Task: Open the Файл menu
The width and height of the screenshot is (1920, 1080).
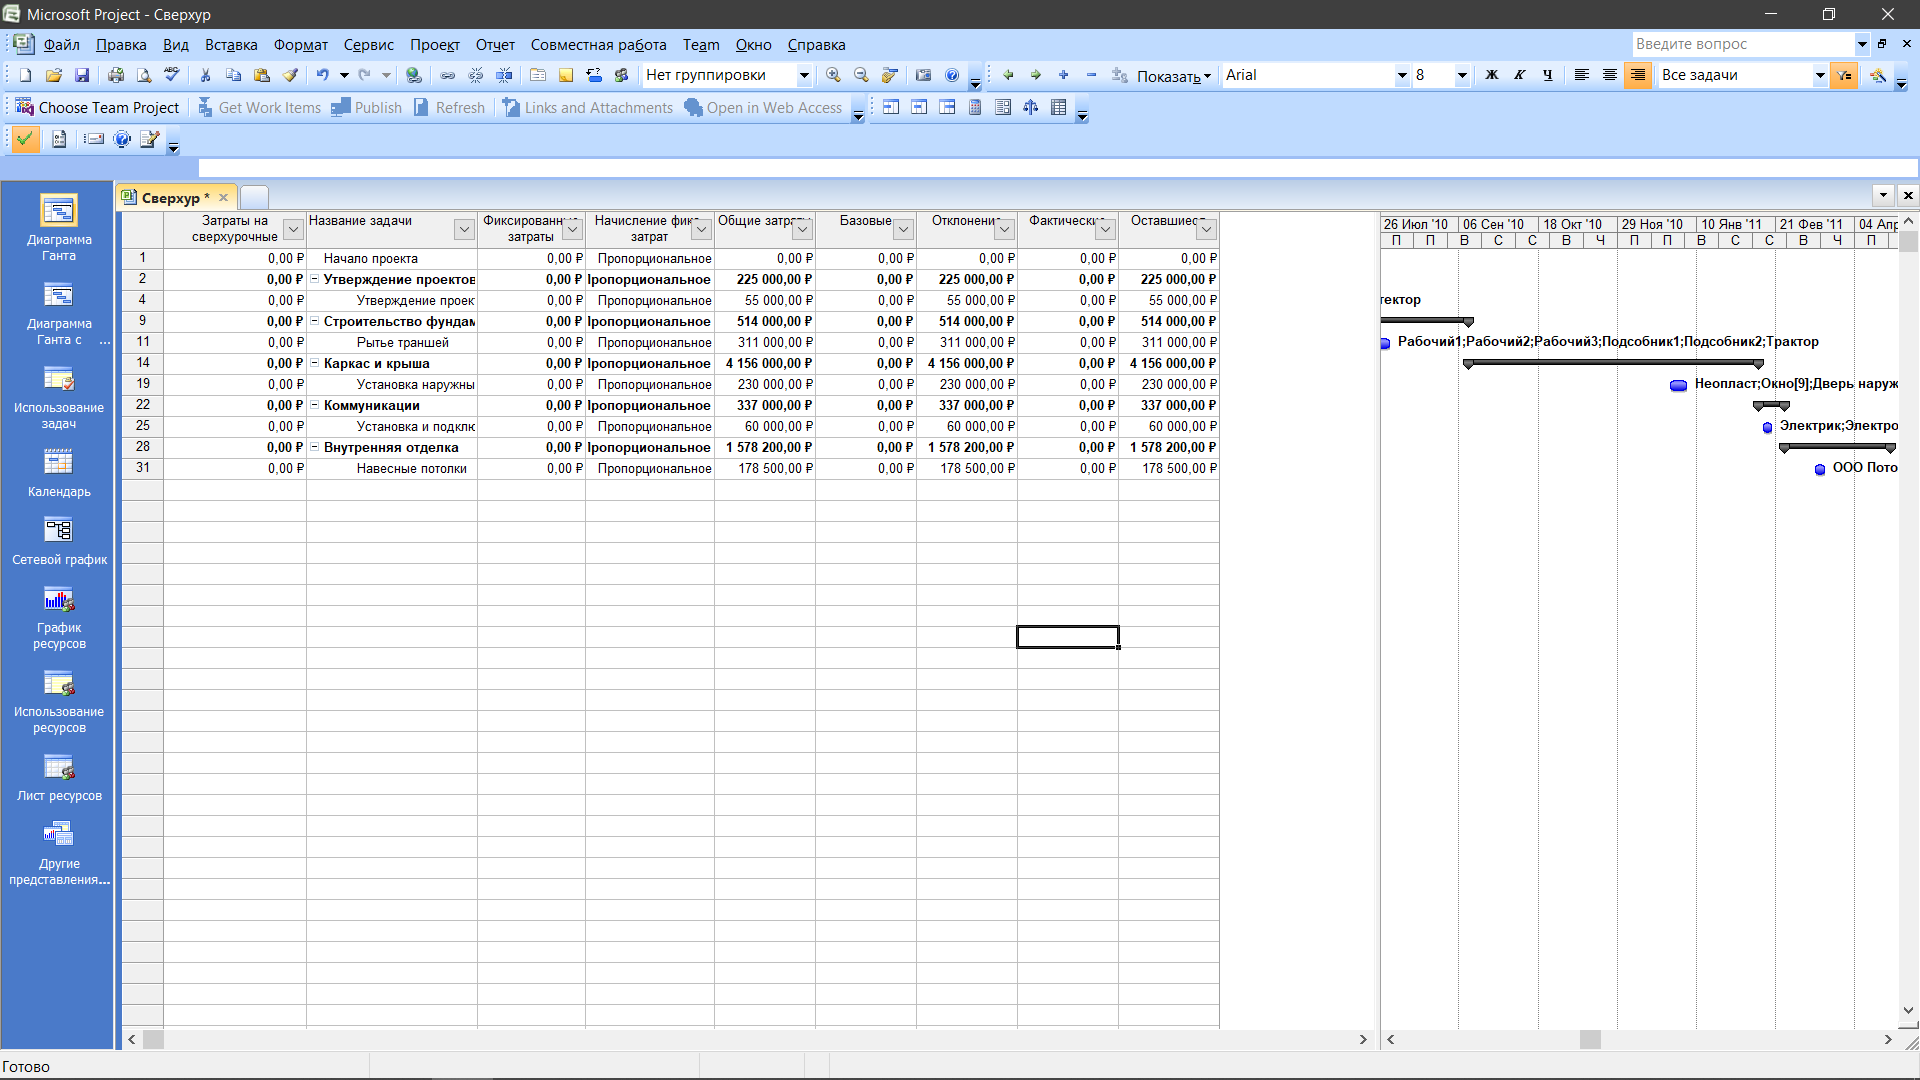Action: pos(61,45)
